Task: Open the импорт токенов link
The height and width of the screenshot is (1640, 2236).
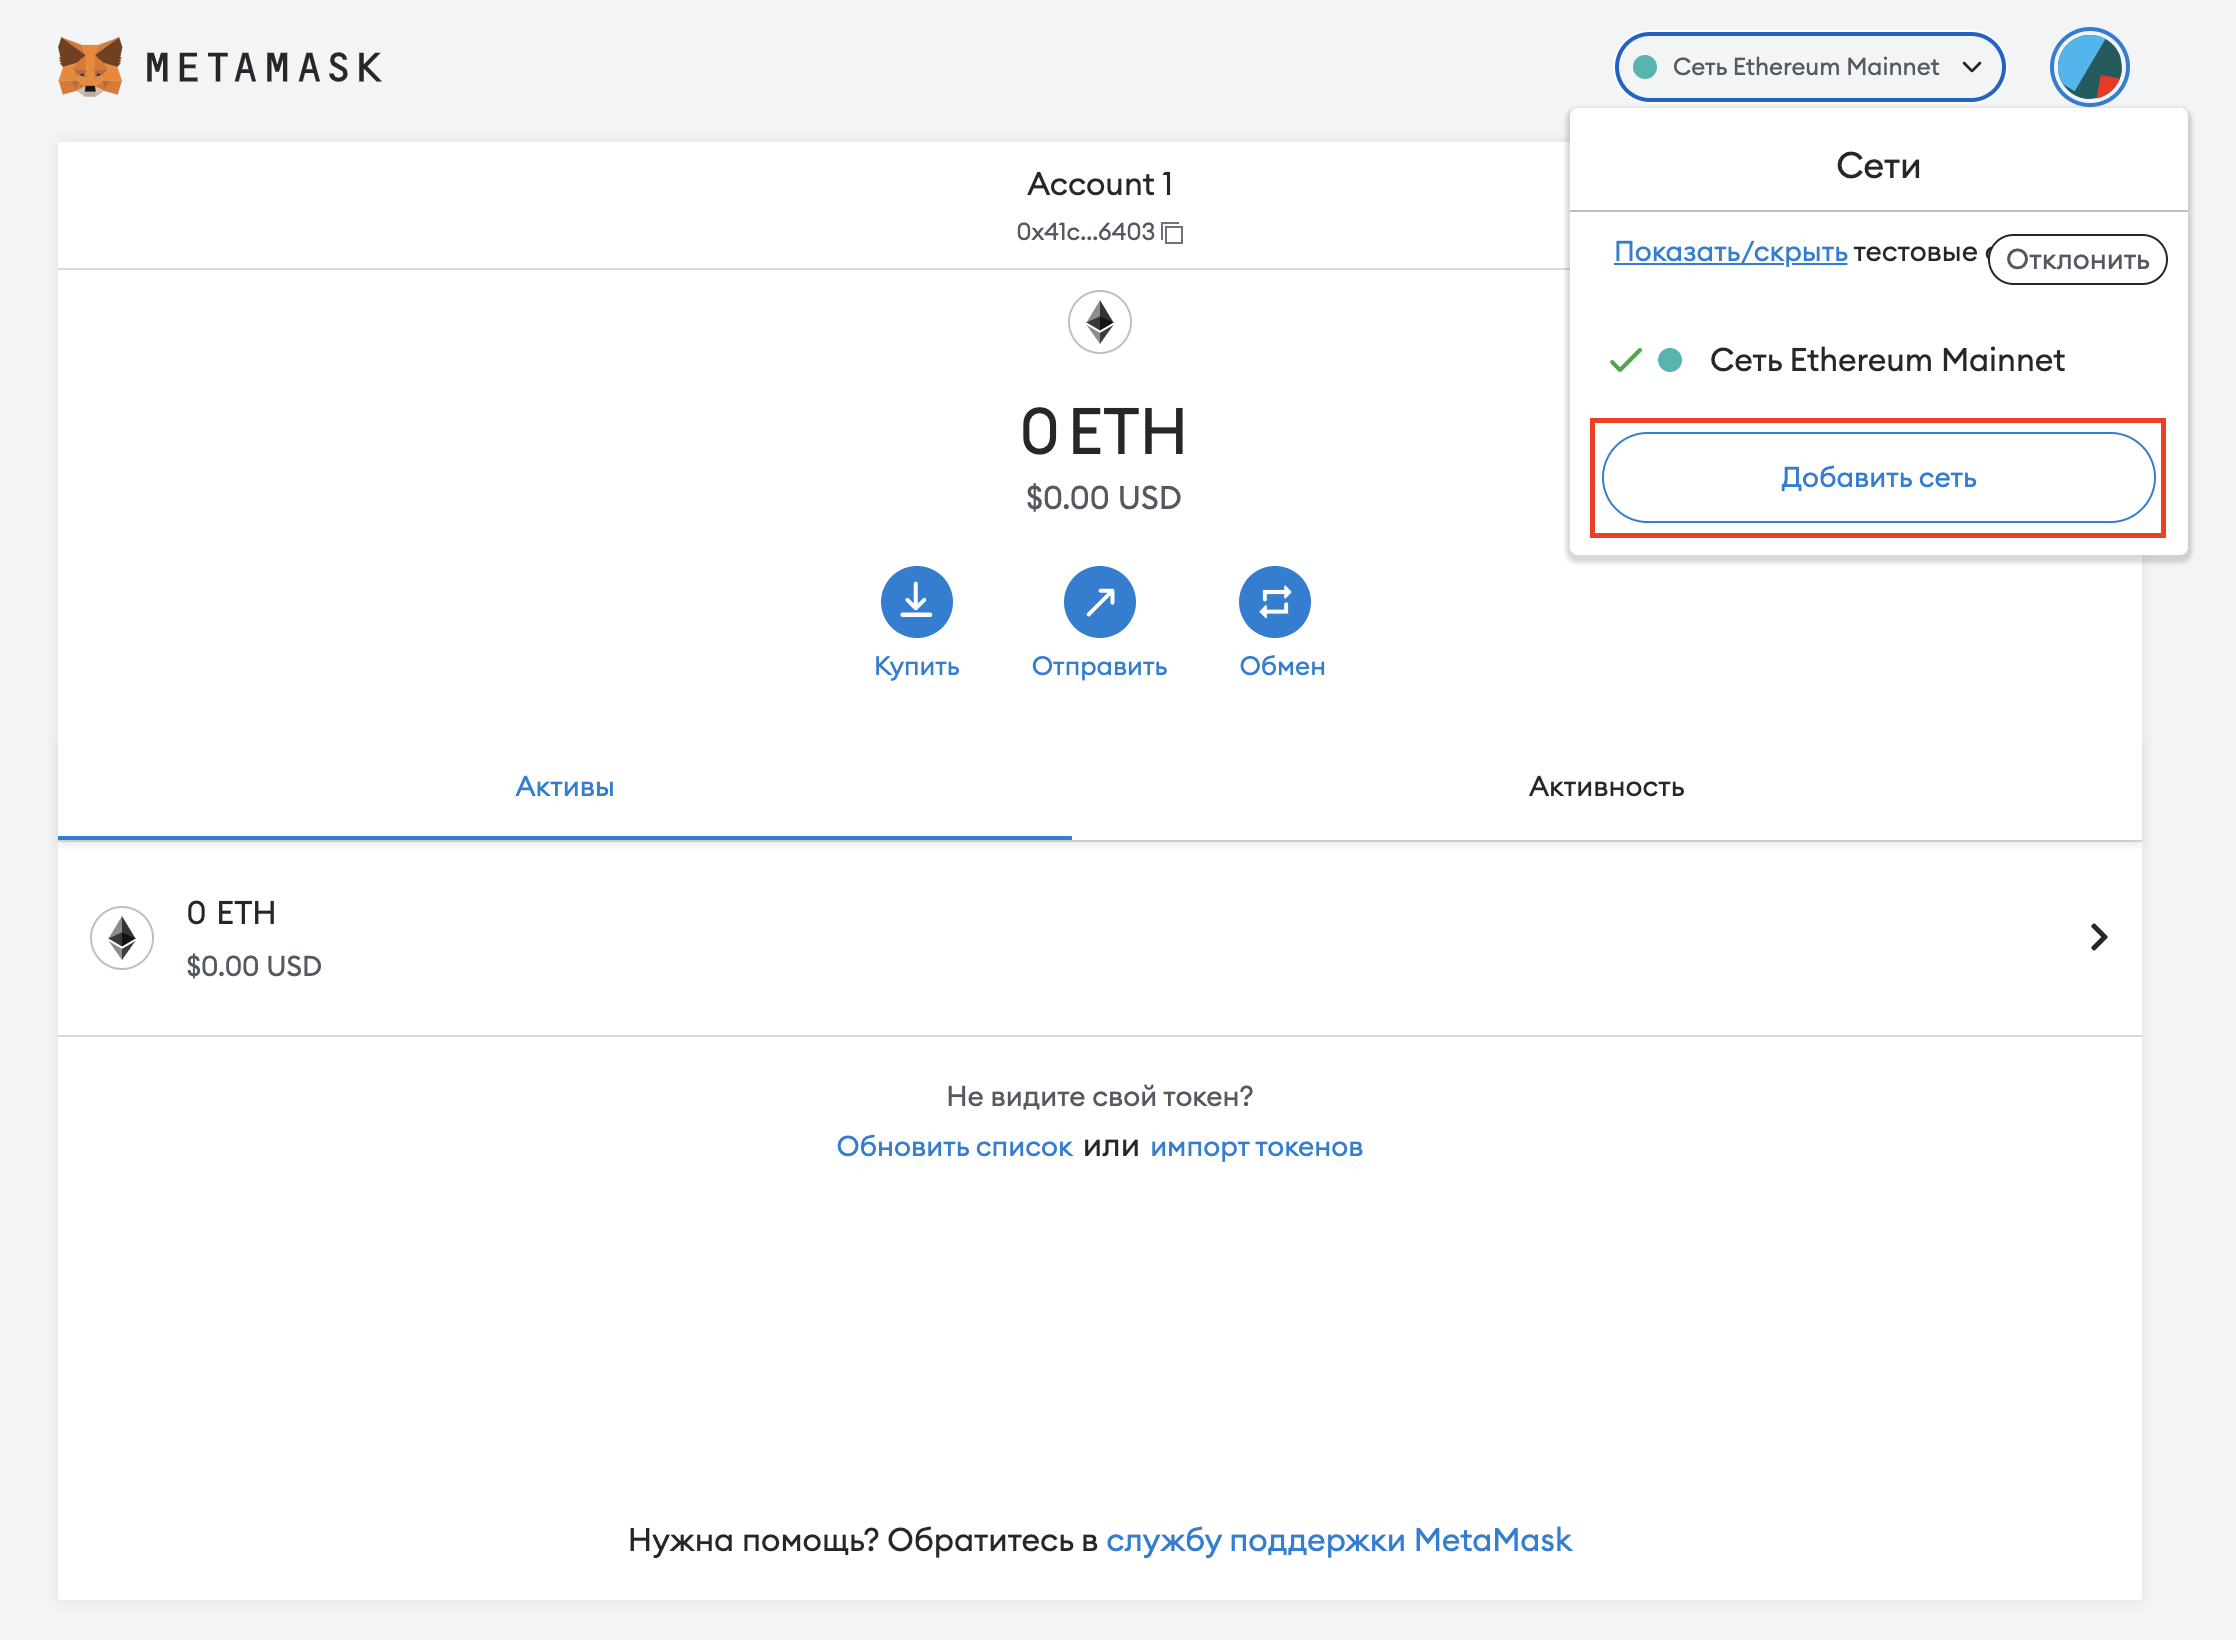Action: [x=1256, y=1147]
